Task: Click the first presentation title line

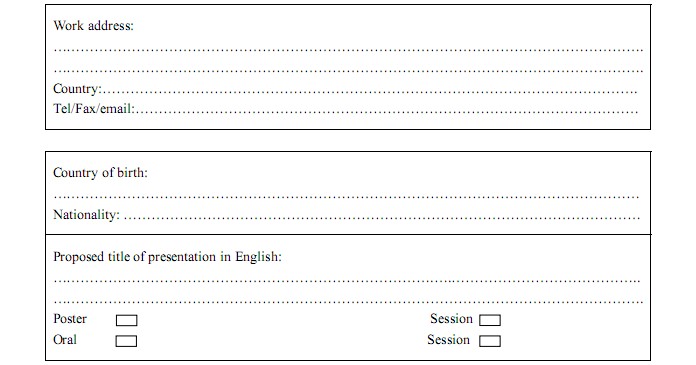Action: pyautogui.click(x=347, y=281)
